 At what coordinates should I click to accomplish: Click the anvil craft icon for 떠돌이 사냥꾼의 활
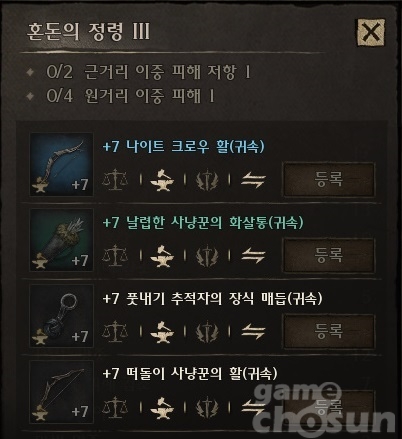click(162, 408)
